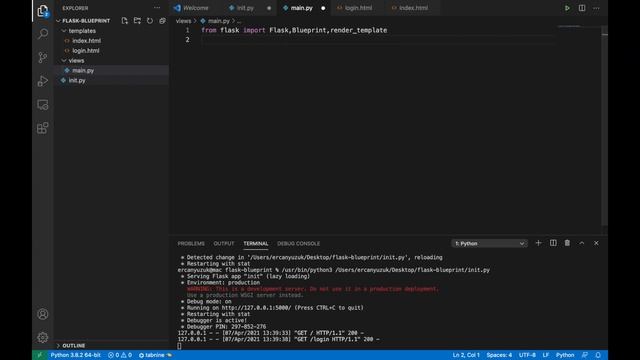The width and height of the screenshot is (640, 360).
Task: Select the TERMINAL panel tab
Action: (256, 243)
